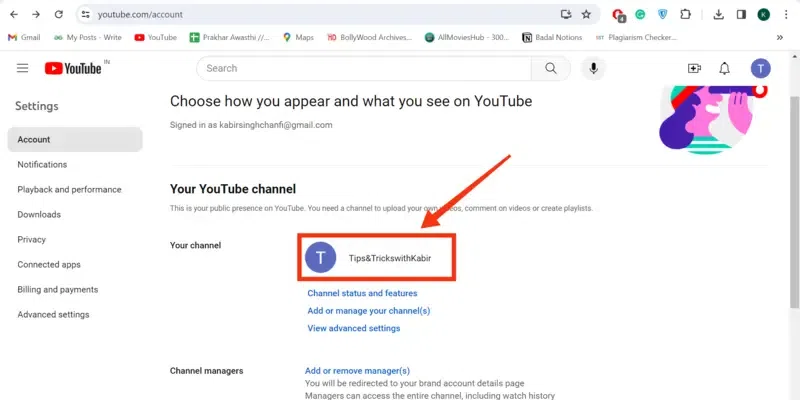Select Downloads in Settings sidebar
This screenshot has width=800, height=400.
click(75, 214)
